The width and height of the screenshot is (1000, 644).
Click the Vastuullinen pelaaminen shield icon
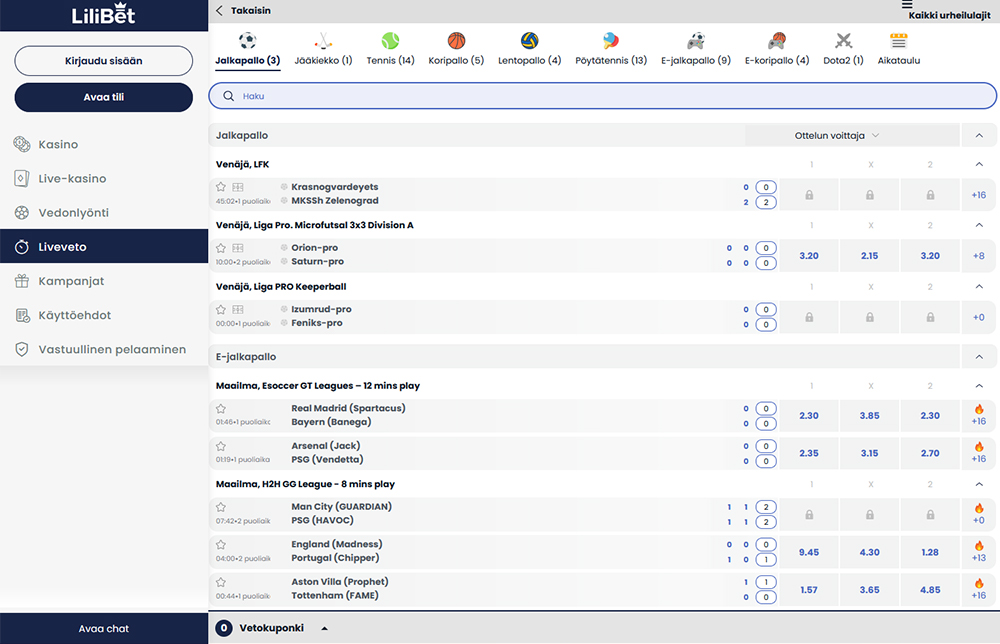(22, 349)
